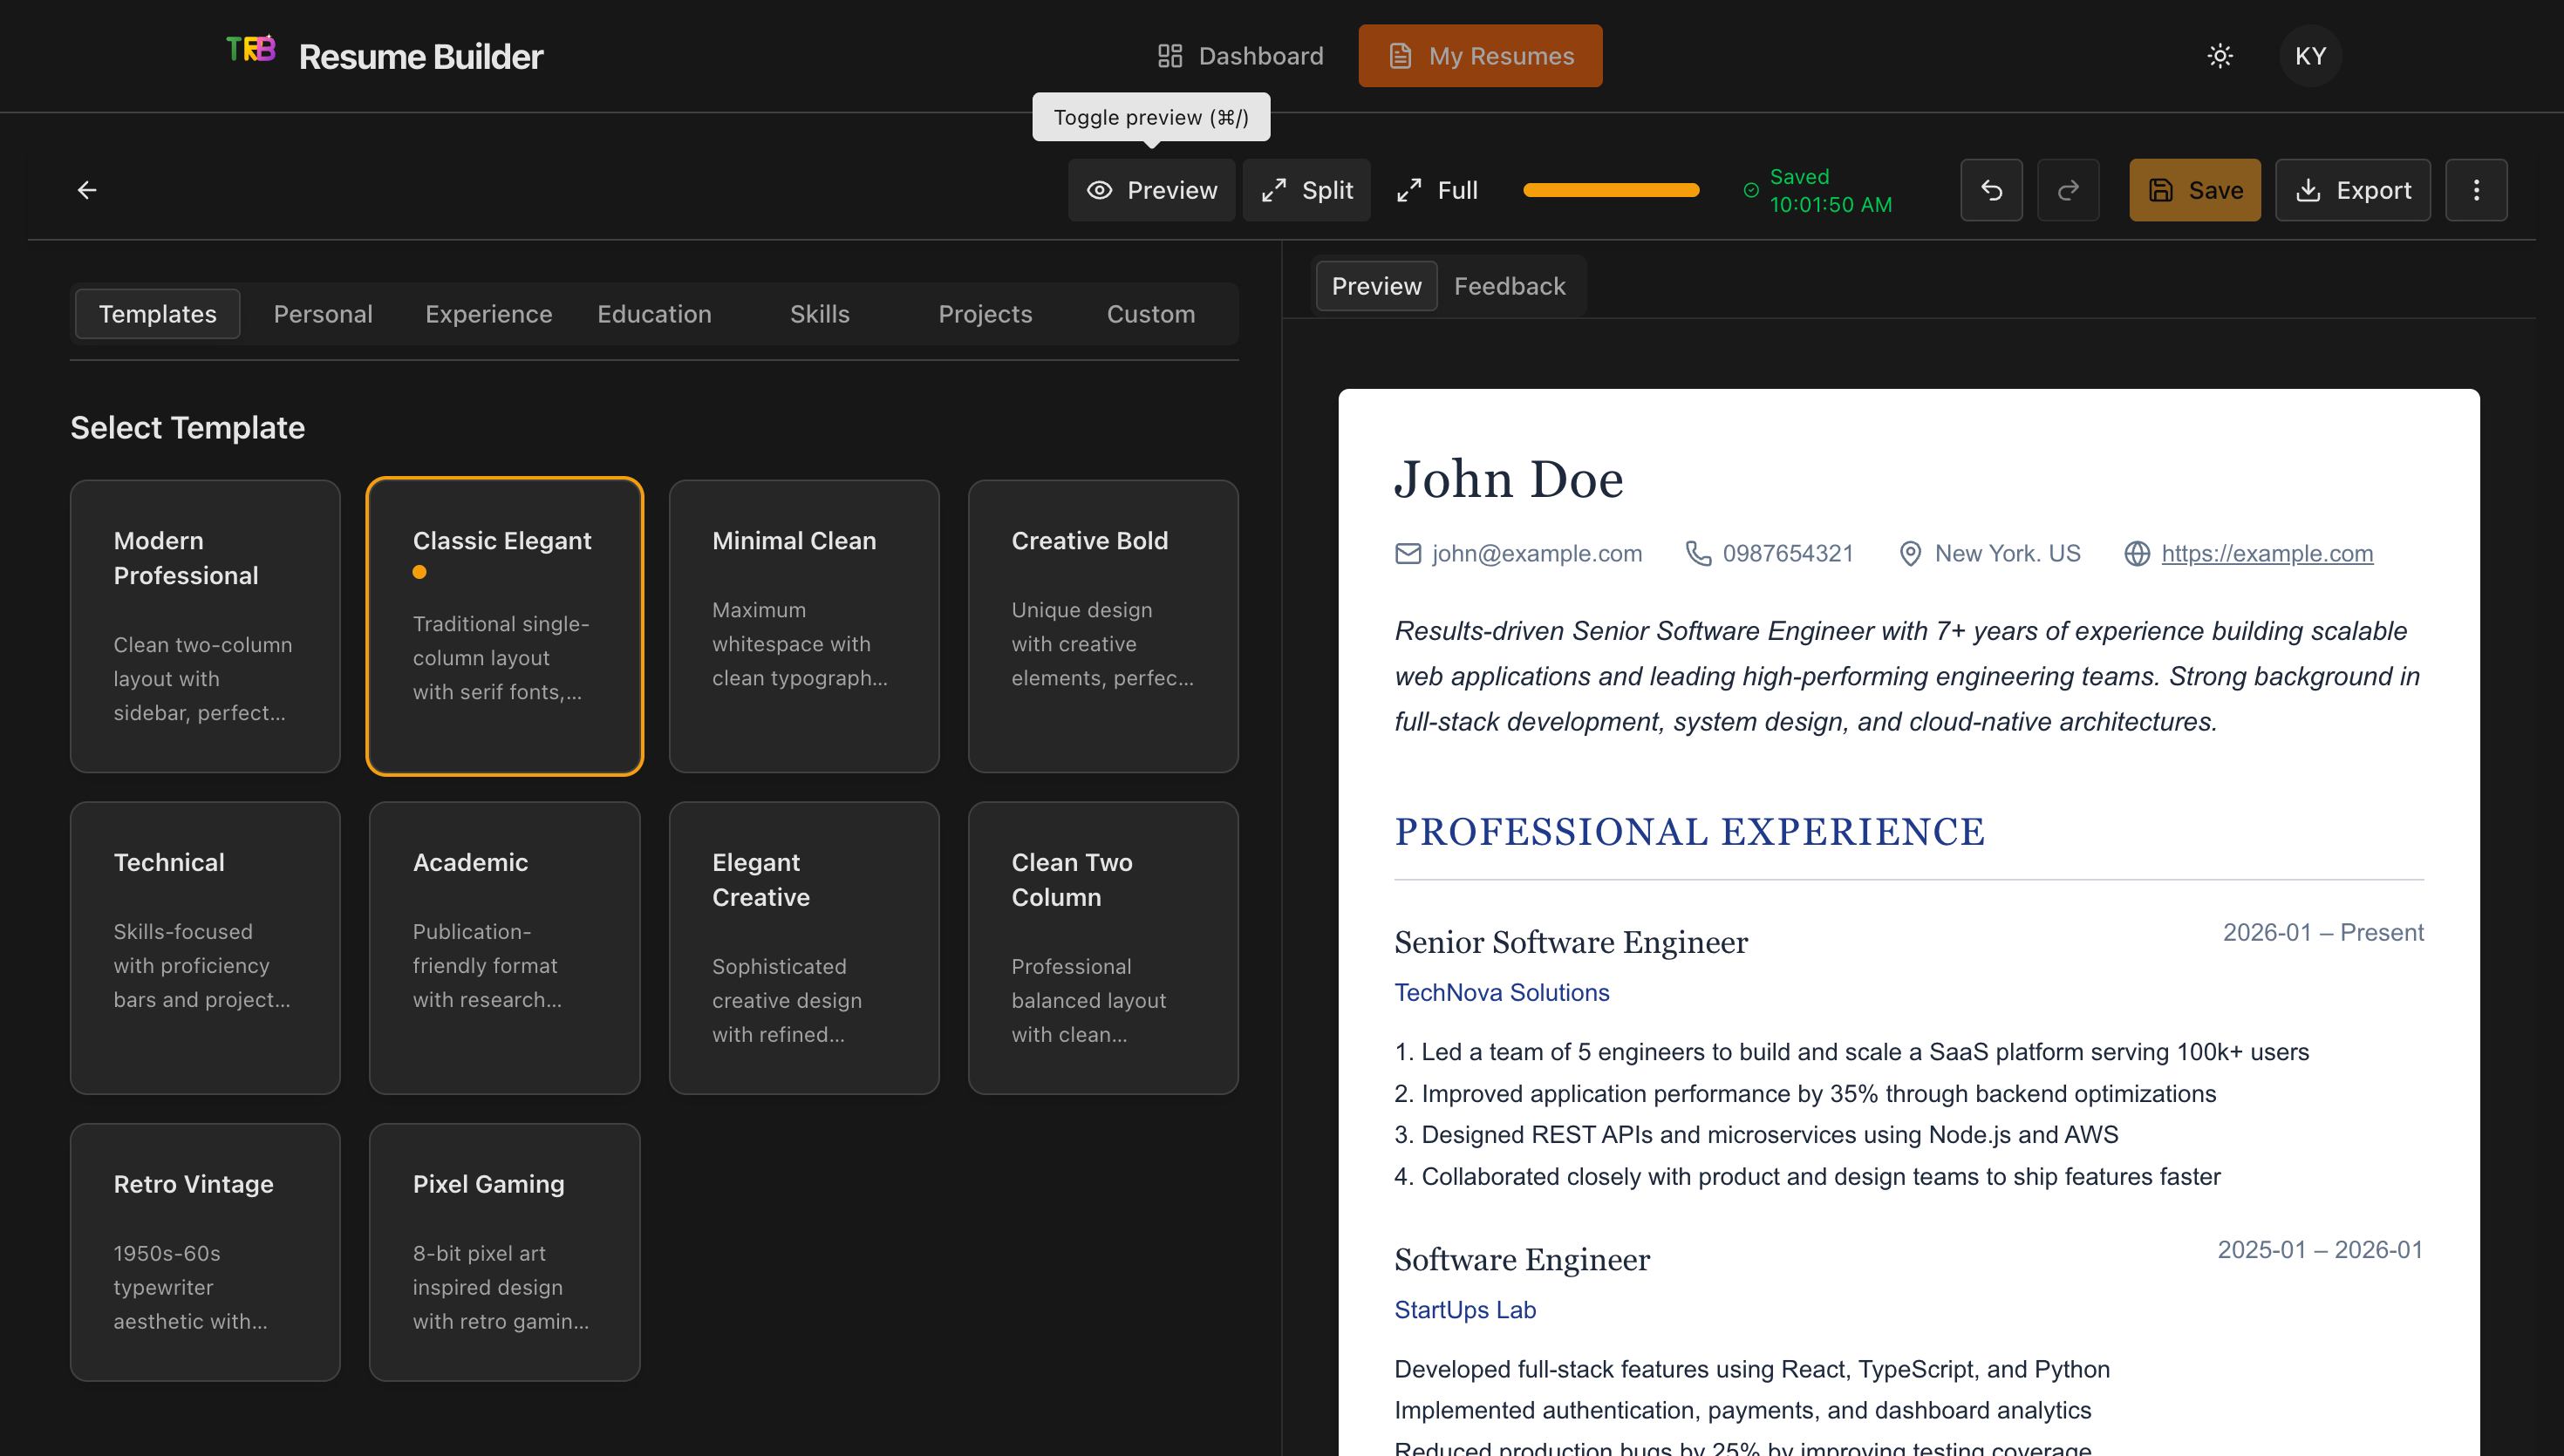2564x1456 pixels.
Task: Click the back arrow to exit editor
Action: (87, 190)
